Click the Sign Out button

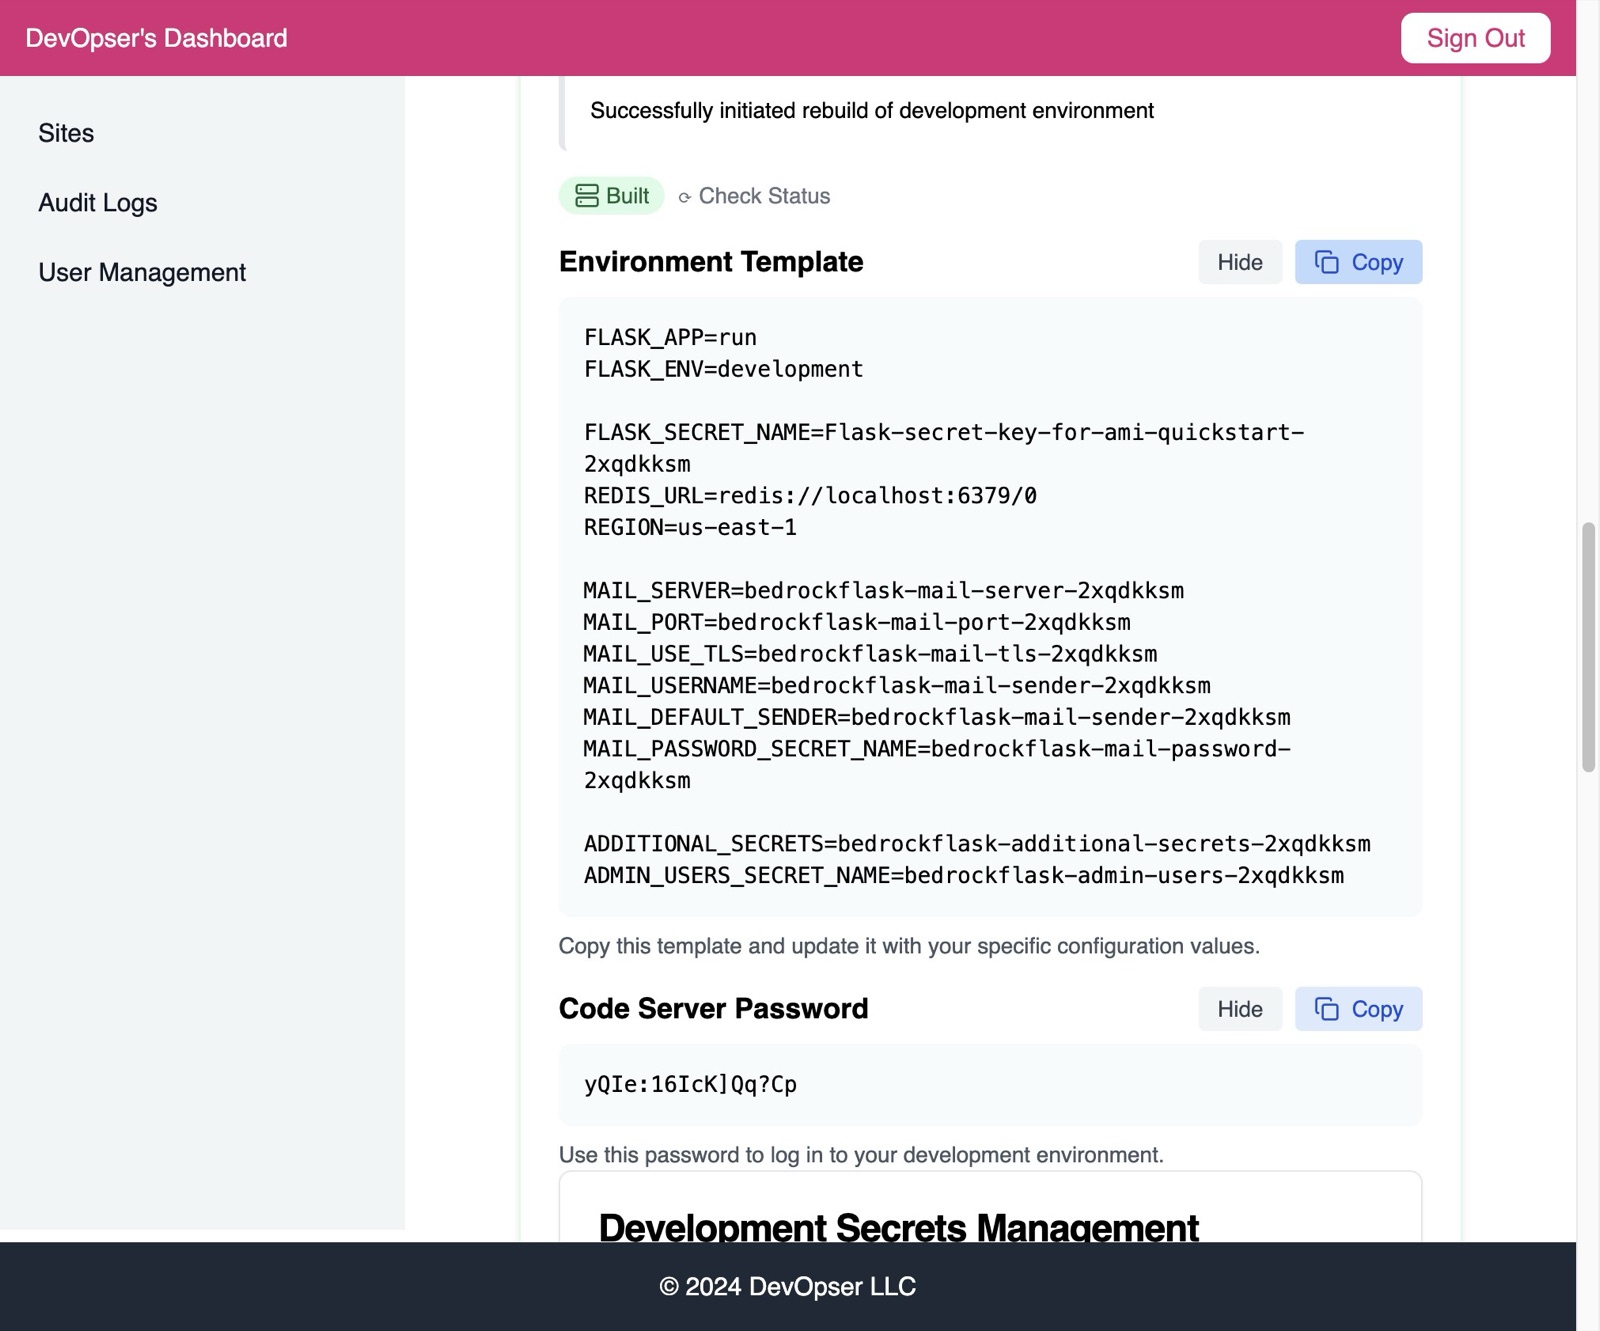pyautogui.click(x=1475, y=38)
